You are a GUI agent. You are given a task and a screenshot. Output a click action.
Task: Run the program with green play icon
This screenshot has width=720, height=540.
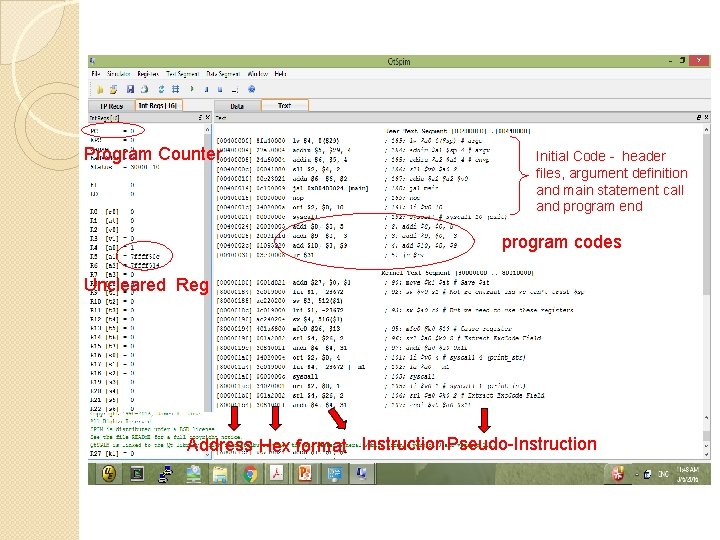click(x=192, y=89)
